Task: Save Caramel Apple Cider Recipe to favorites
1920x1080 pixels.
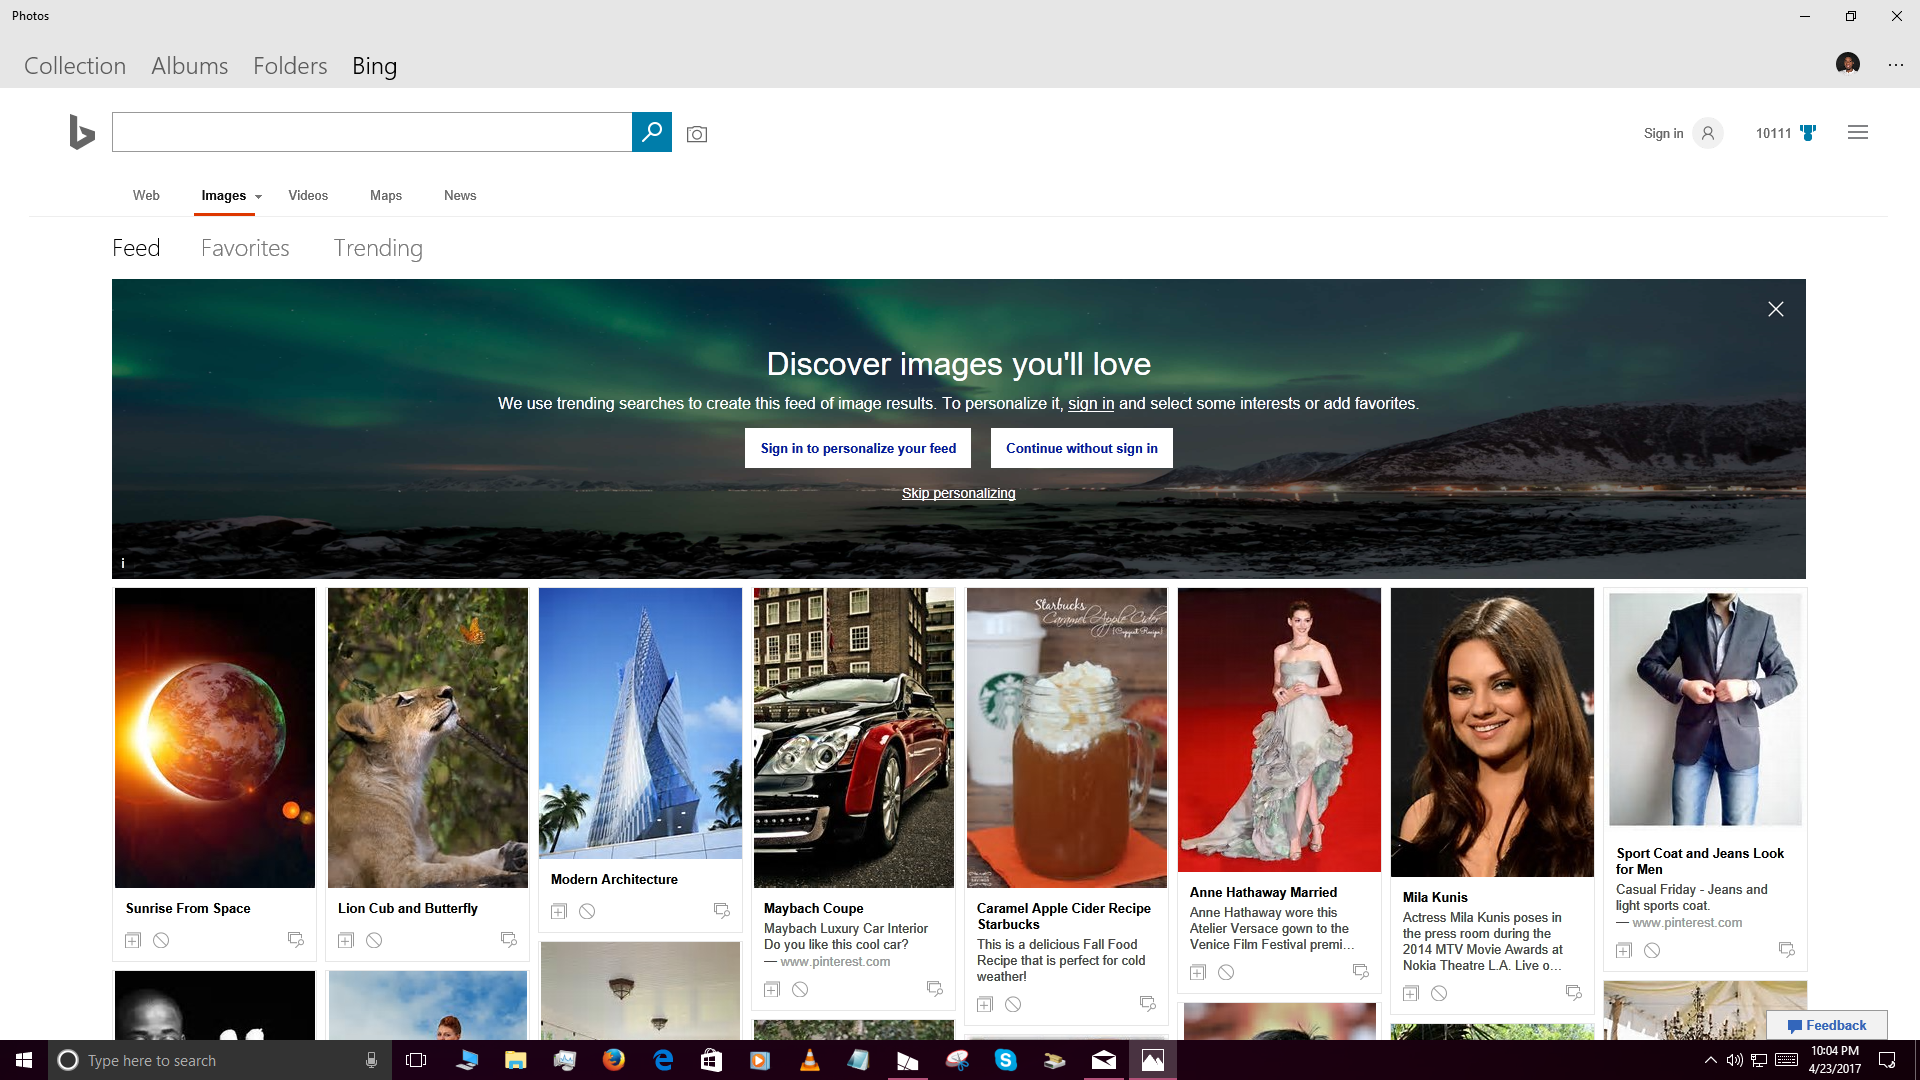Action: pyautogui.click(x=985, y=1004)
